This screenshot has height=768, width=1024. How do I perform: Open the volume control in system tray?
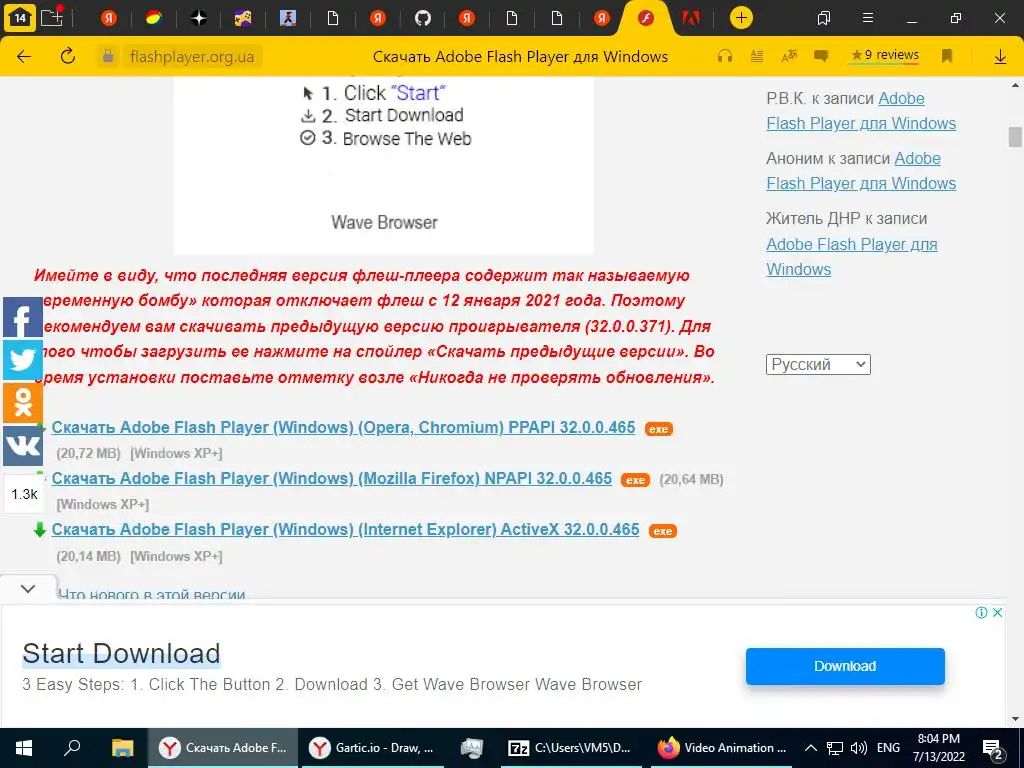click(859, 748)
